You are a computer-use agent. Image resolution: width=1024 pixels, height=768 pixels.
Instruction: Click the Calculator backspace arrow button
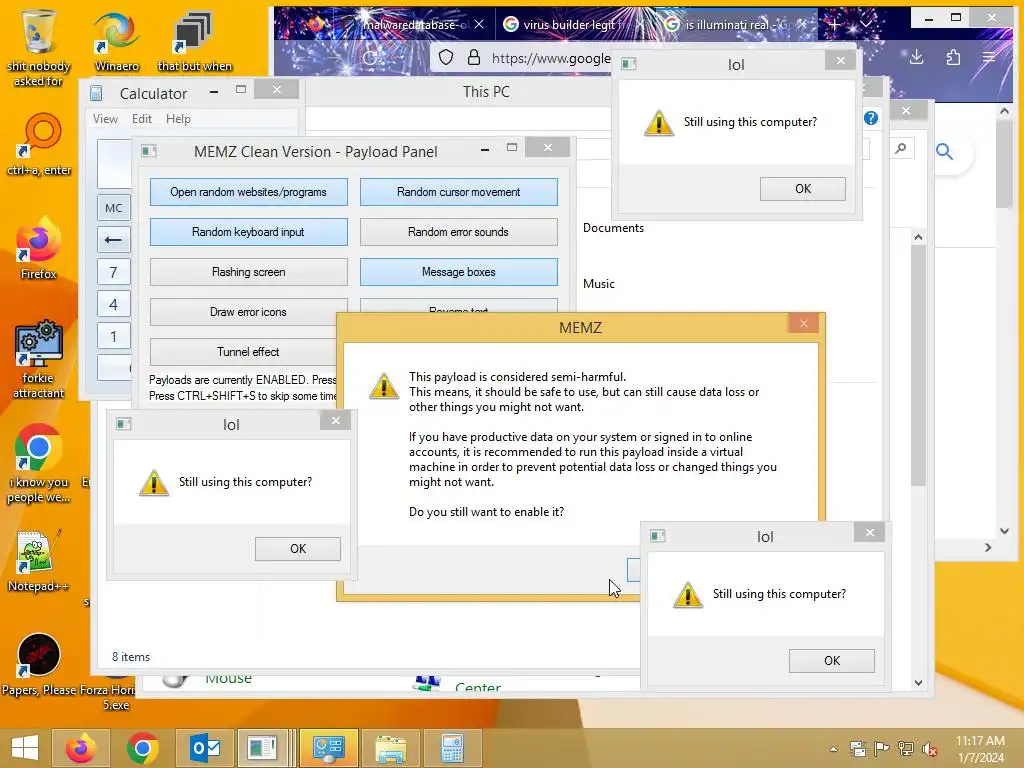pos(114,240)
